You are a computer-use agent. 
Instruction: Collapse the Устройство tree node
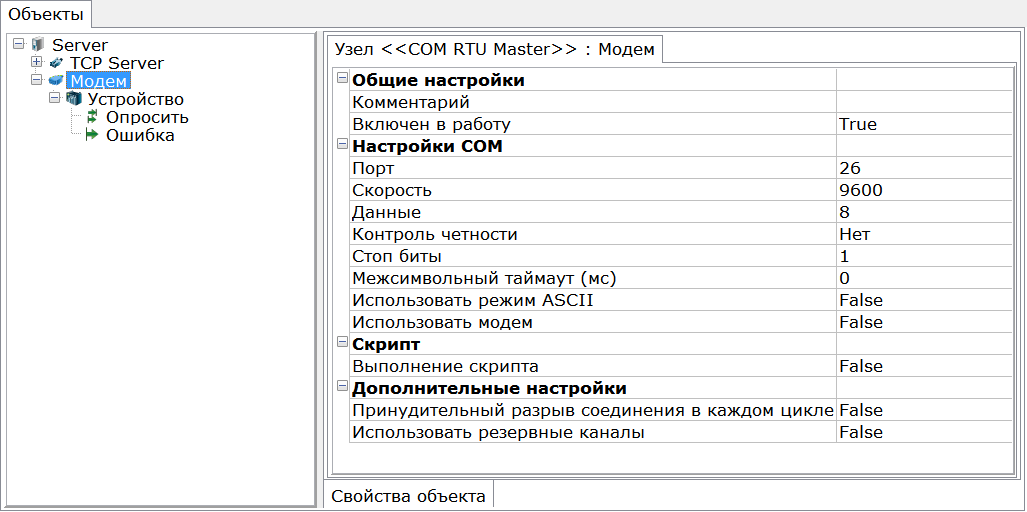click(x=55, y=99)
